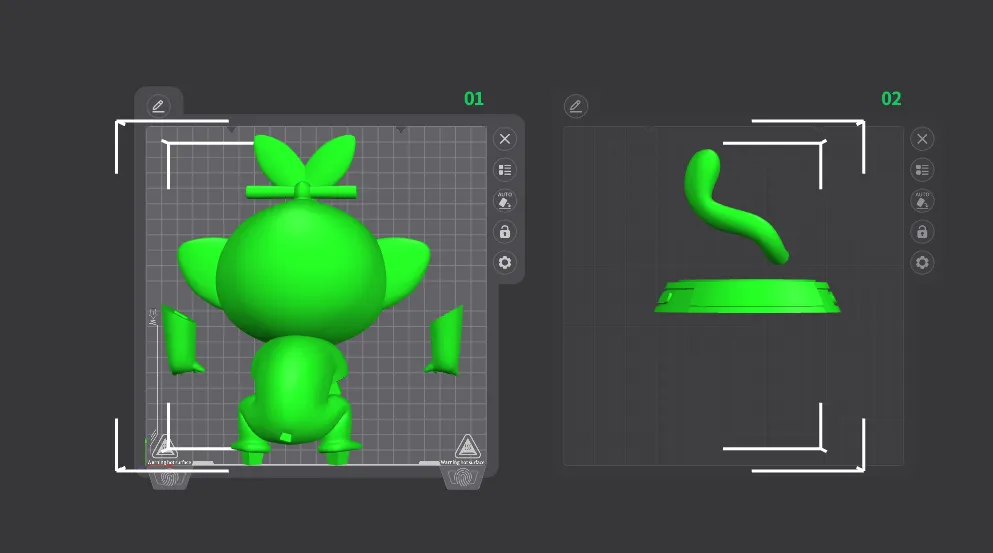This screenshot has height=553, width=993.
Task: Open plate 01 settings gear
Action: point(505,262)
